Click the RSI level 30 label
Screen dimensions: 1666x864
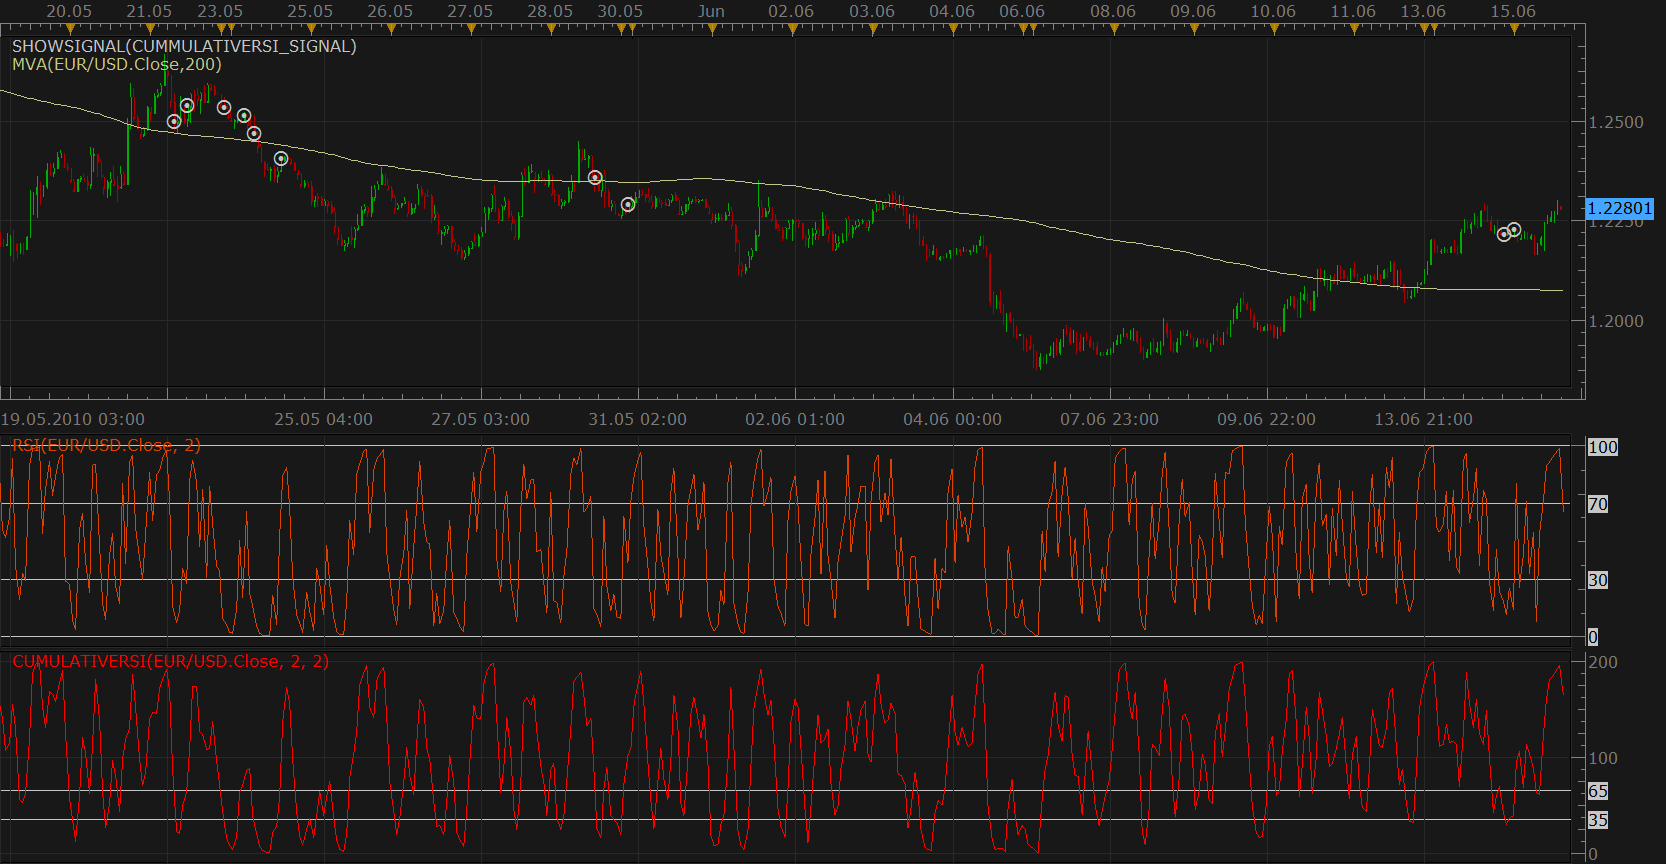[1598, 580]
